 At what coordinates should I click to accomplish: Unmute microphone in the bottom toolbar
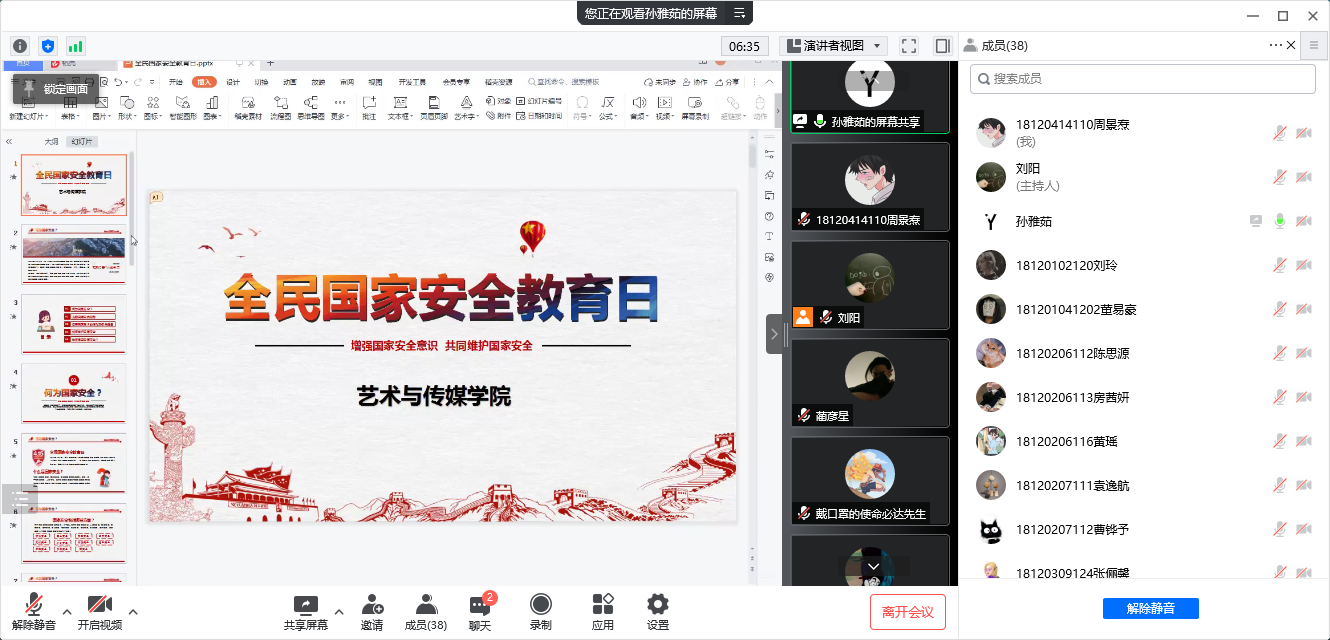(34, 612)
